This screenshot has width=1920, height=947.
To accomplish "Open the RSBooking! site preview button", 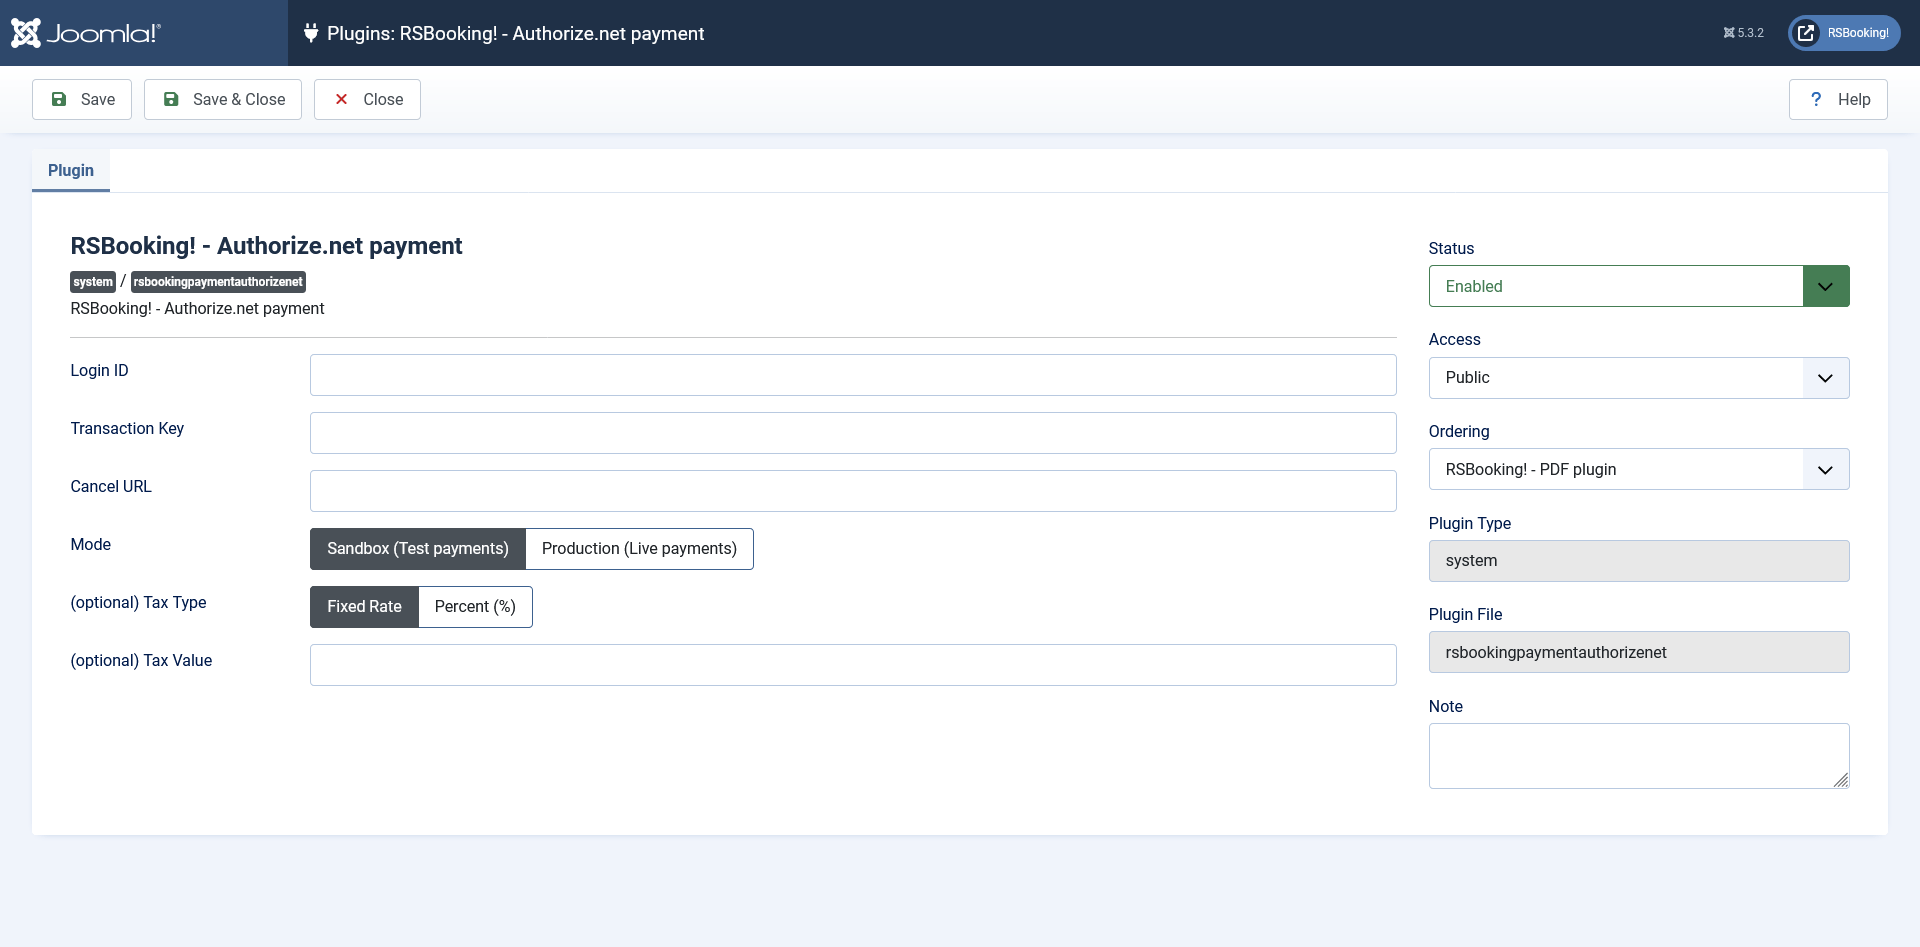I will pos(1844,33).
